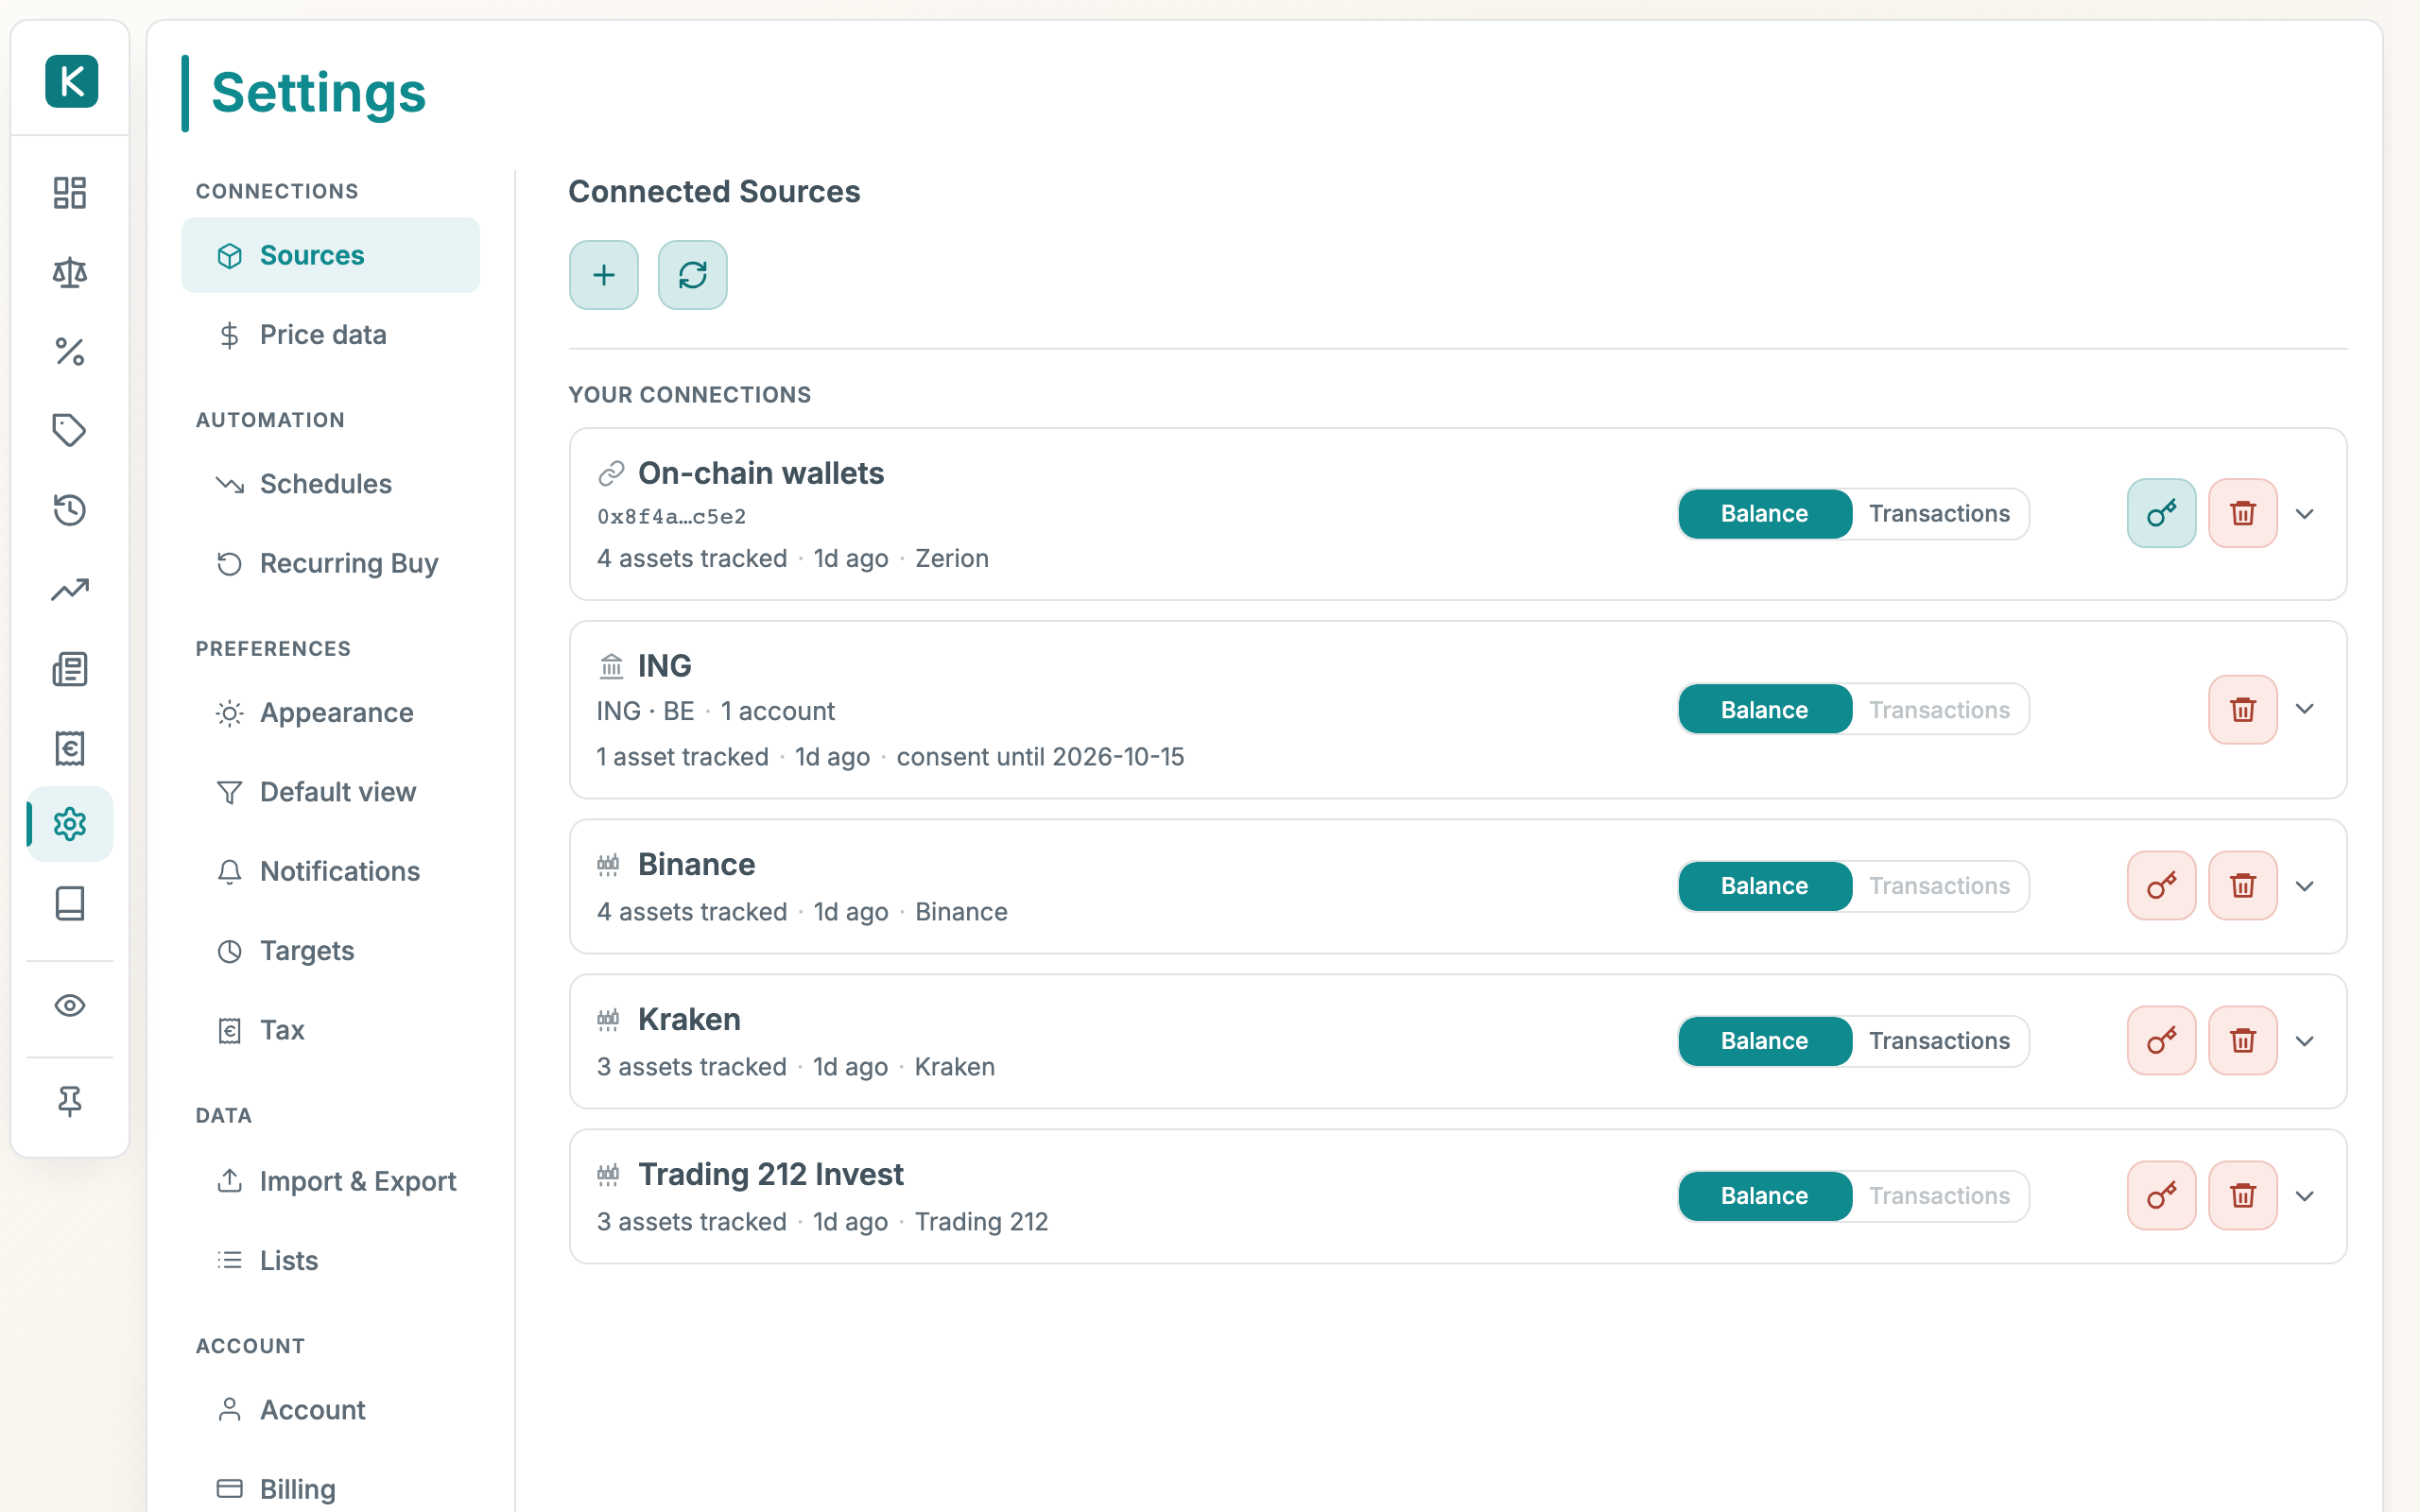Open Default view preferences
The image size is (2420, 1512).
pos(331,792)
